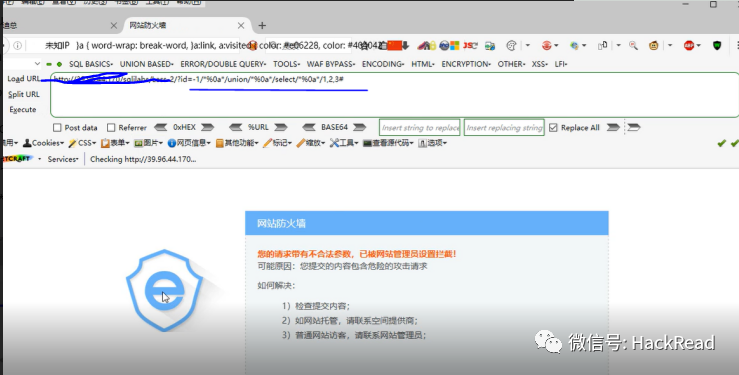
Task: Click the Netcraft toolbar logo
Action: [x=18, y=159]
